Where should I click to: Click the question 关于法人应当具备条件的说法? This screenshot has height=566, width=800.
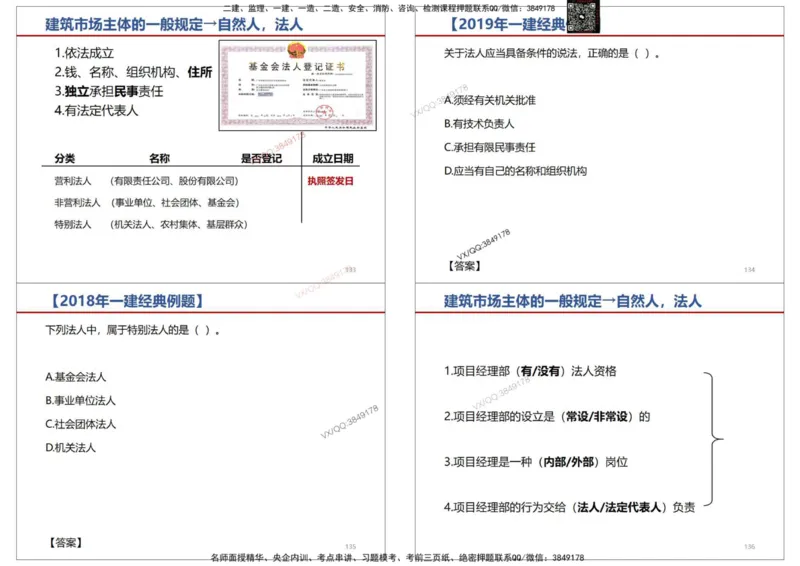[x=551, y=53]
